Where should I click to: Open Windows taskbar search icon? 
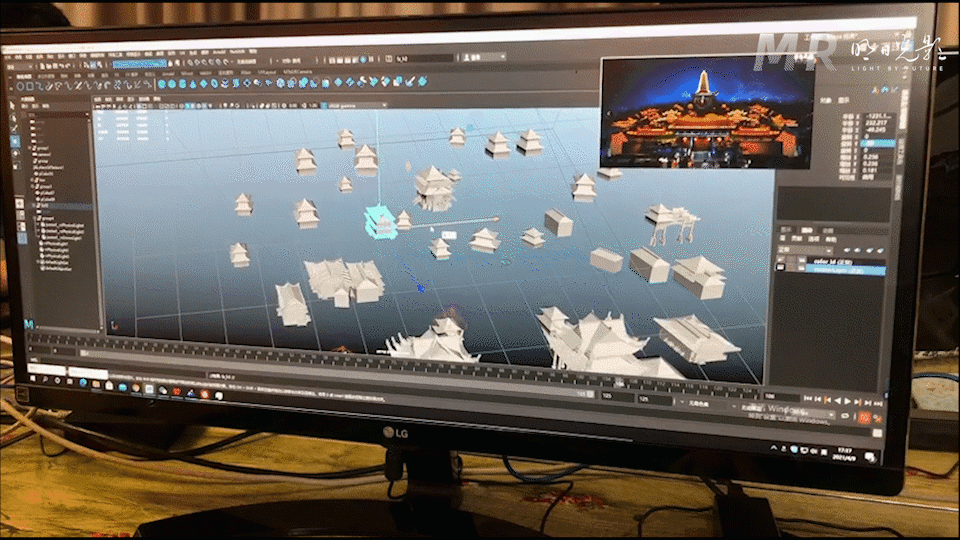45,379
